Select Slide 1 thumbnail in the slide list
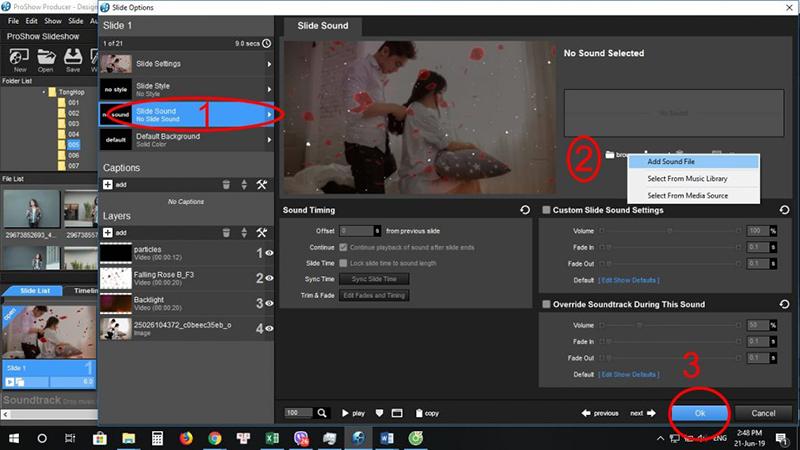800x450 pixels. tap(49, 332)
